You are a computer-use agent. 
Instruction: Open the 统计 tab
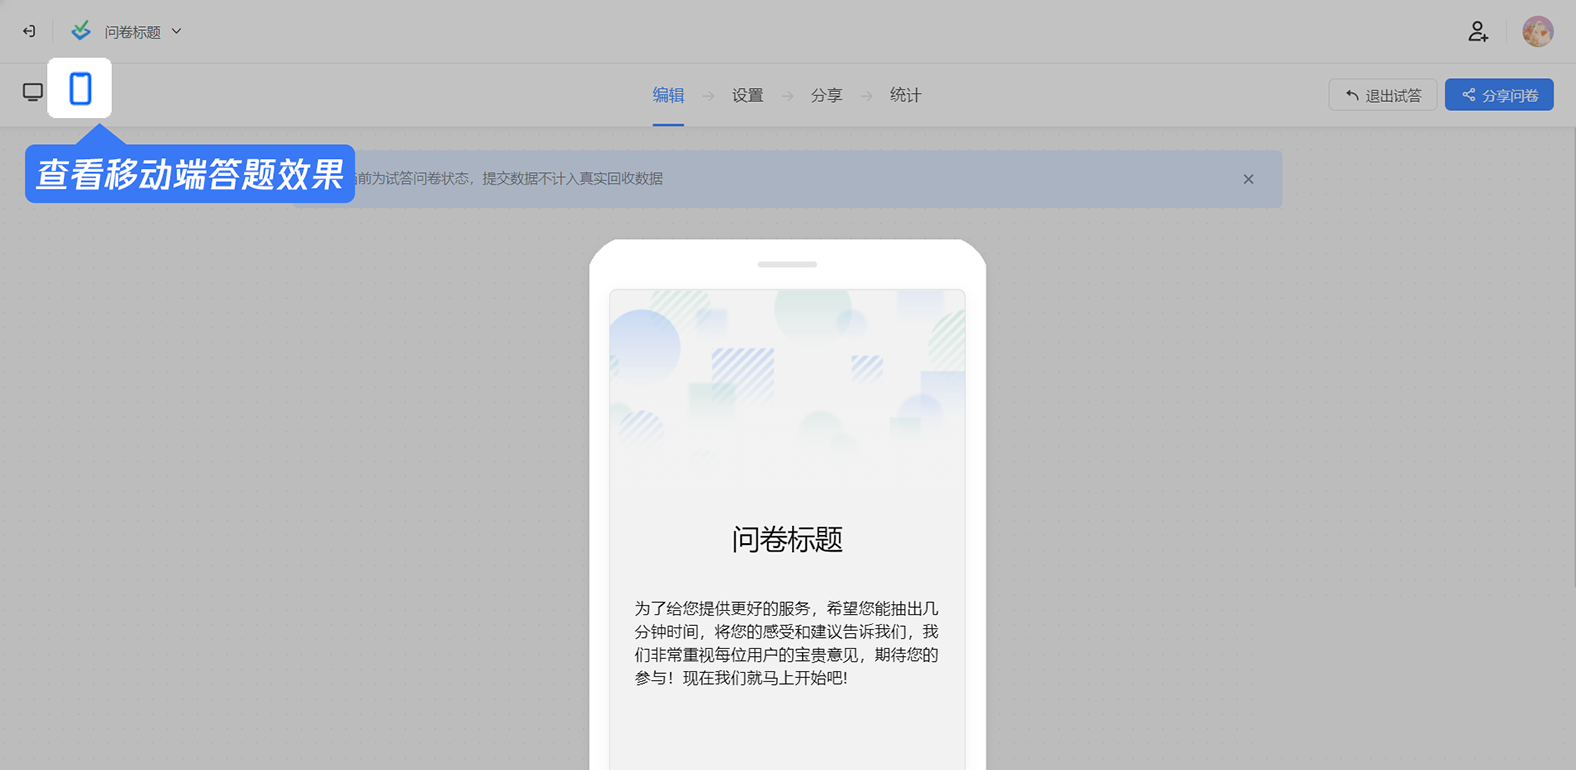pos(905,96)
